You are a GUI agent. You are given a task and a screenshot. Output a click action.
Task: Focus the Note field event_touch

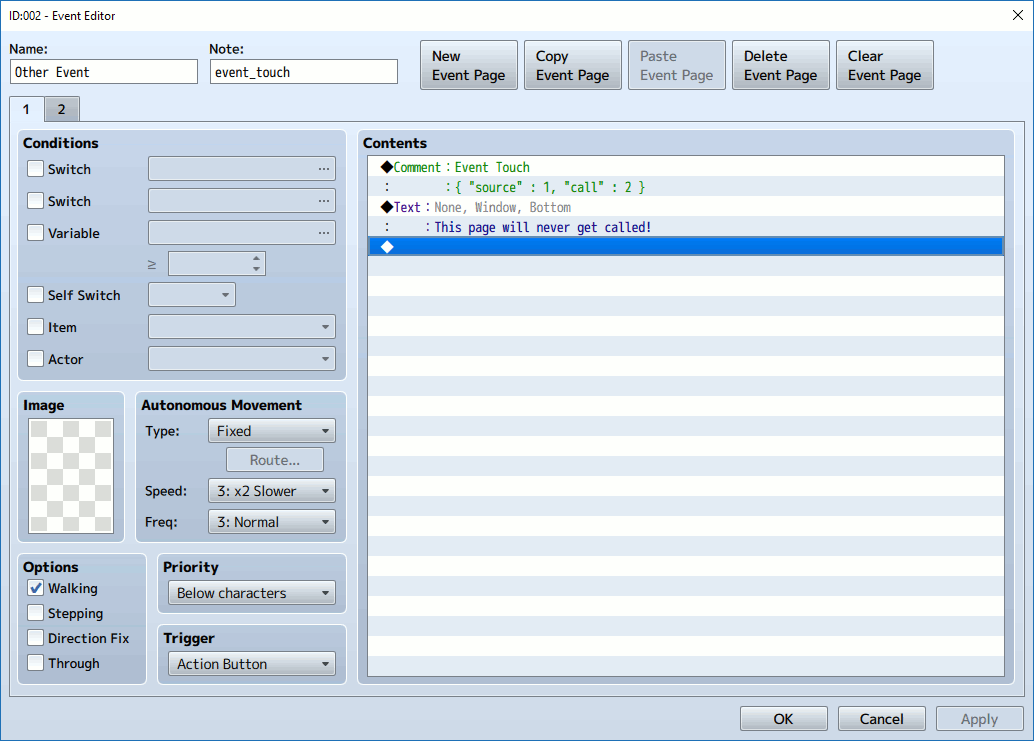pyautogui.click(x=304, y=72)
